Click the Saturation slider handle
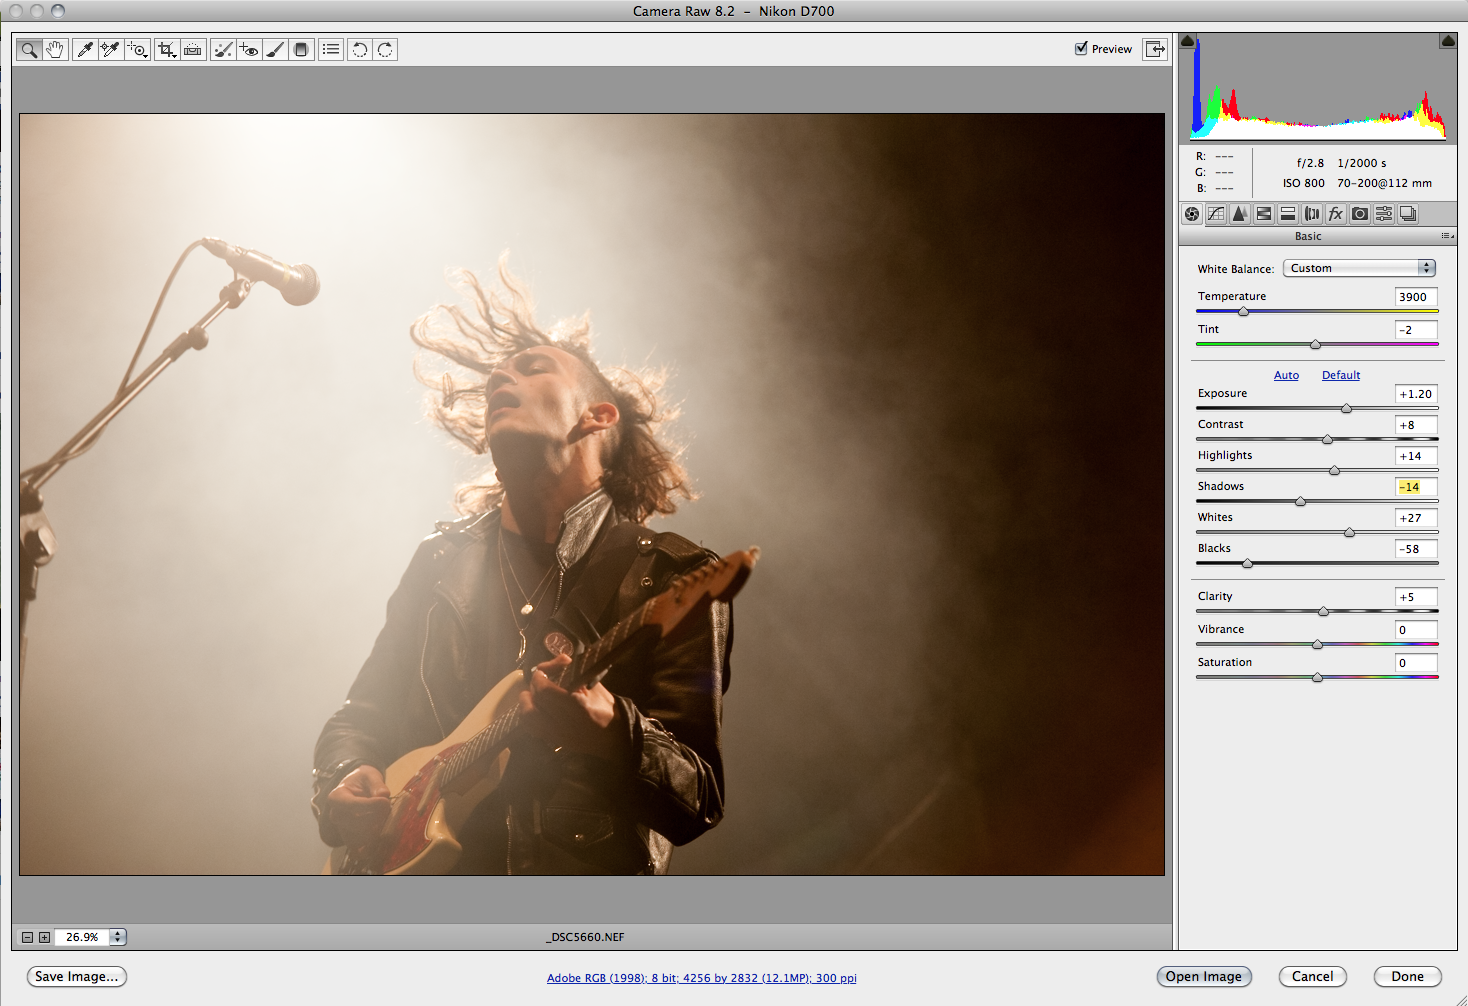 click(x=1317, y=677)
